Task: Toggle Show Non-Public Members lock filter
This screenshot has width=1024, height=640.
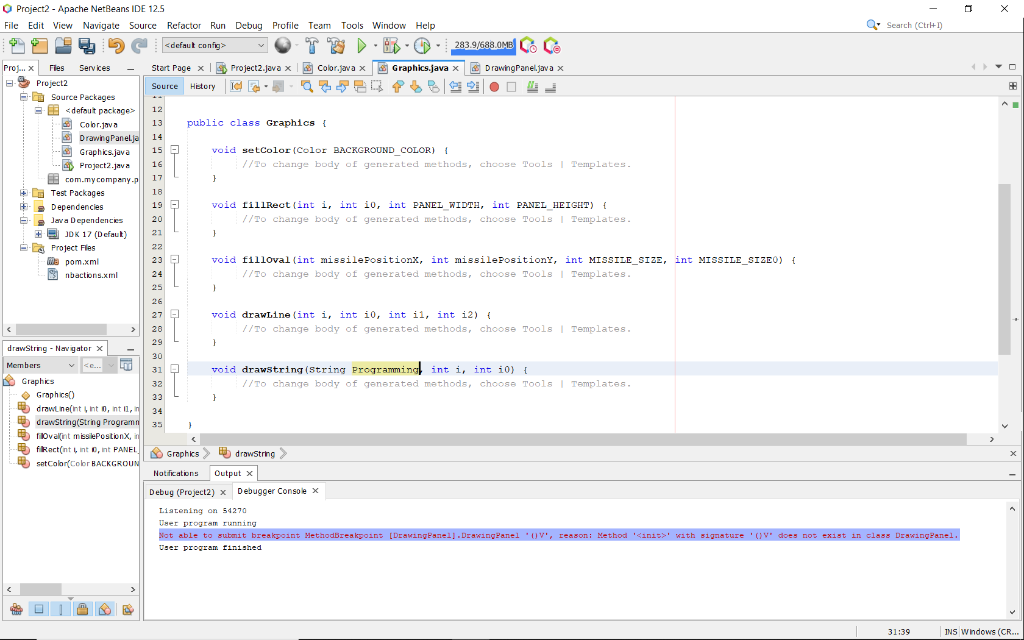Action: (x=84, y=609)
